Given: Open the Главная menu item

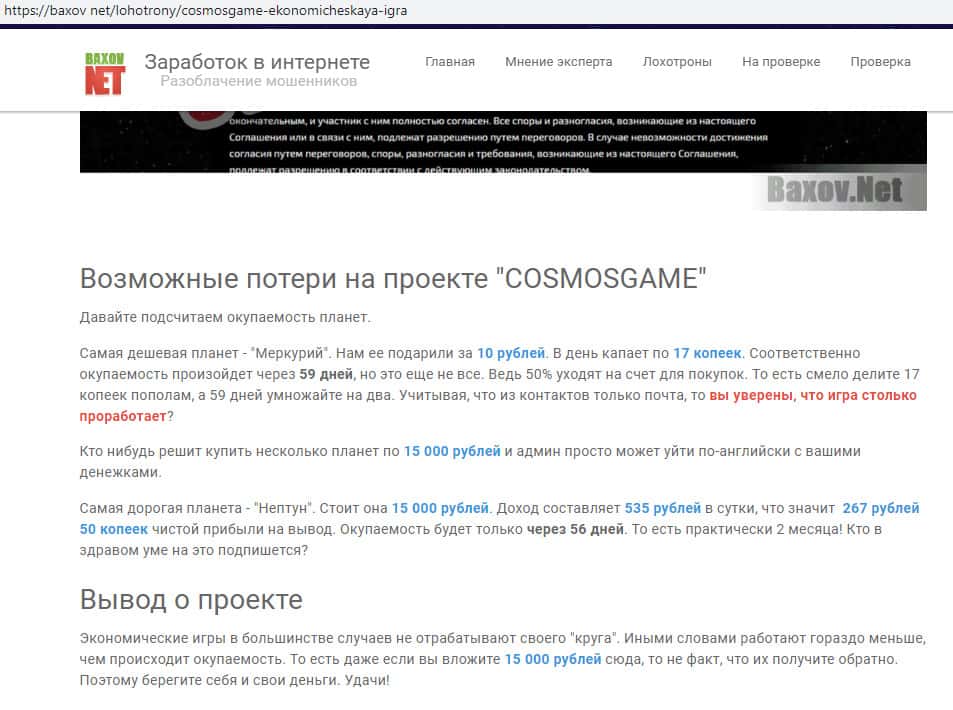Looking at the screenshot, I should coord(450,62).
